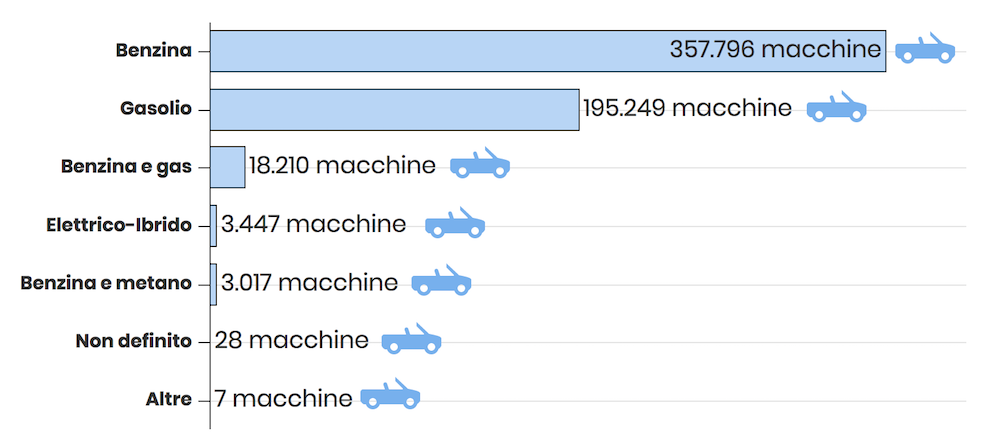Click the Non definito label
This screenshot has height=448, width=1000.
coord(134,341)
